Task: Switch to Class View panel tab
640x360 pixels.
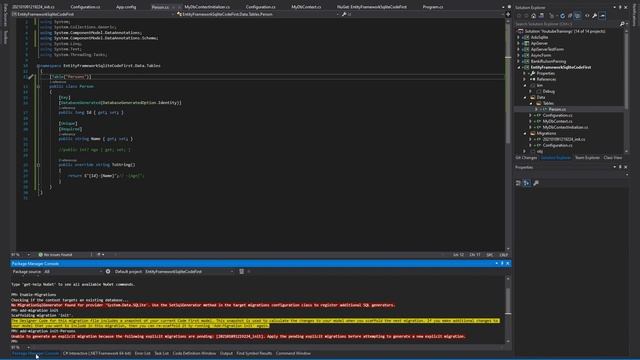Action: pos(613,158)
